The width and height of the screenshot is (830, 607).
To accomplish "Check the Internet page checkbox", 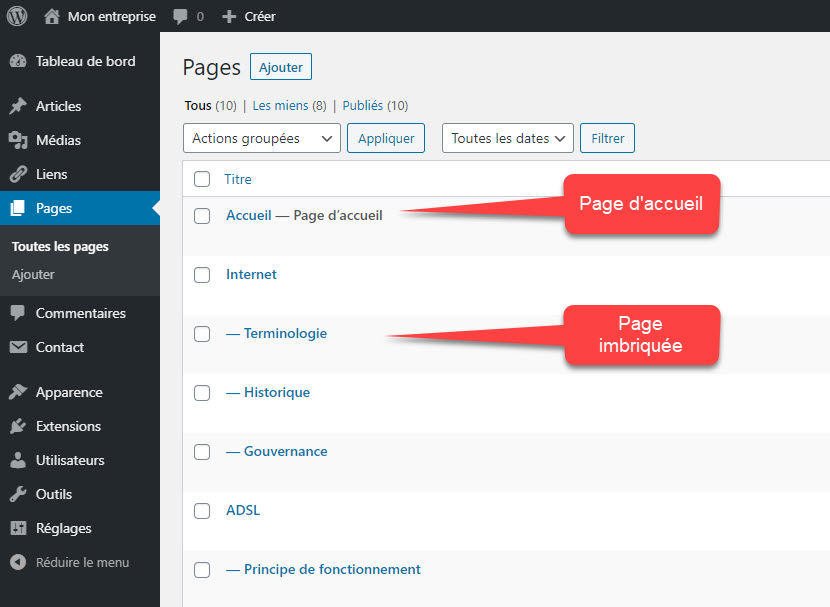I will click(202, 275).
